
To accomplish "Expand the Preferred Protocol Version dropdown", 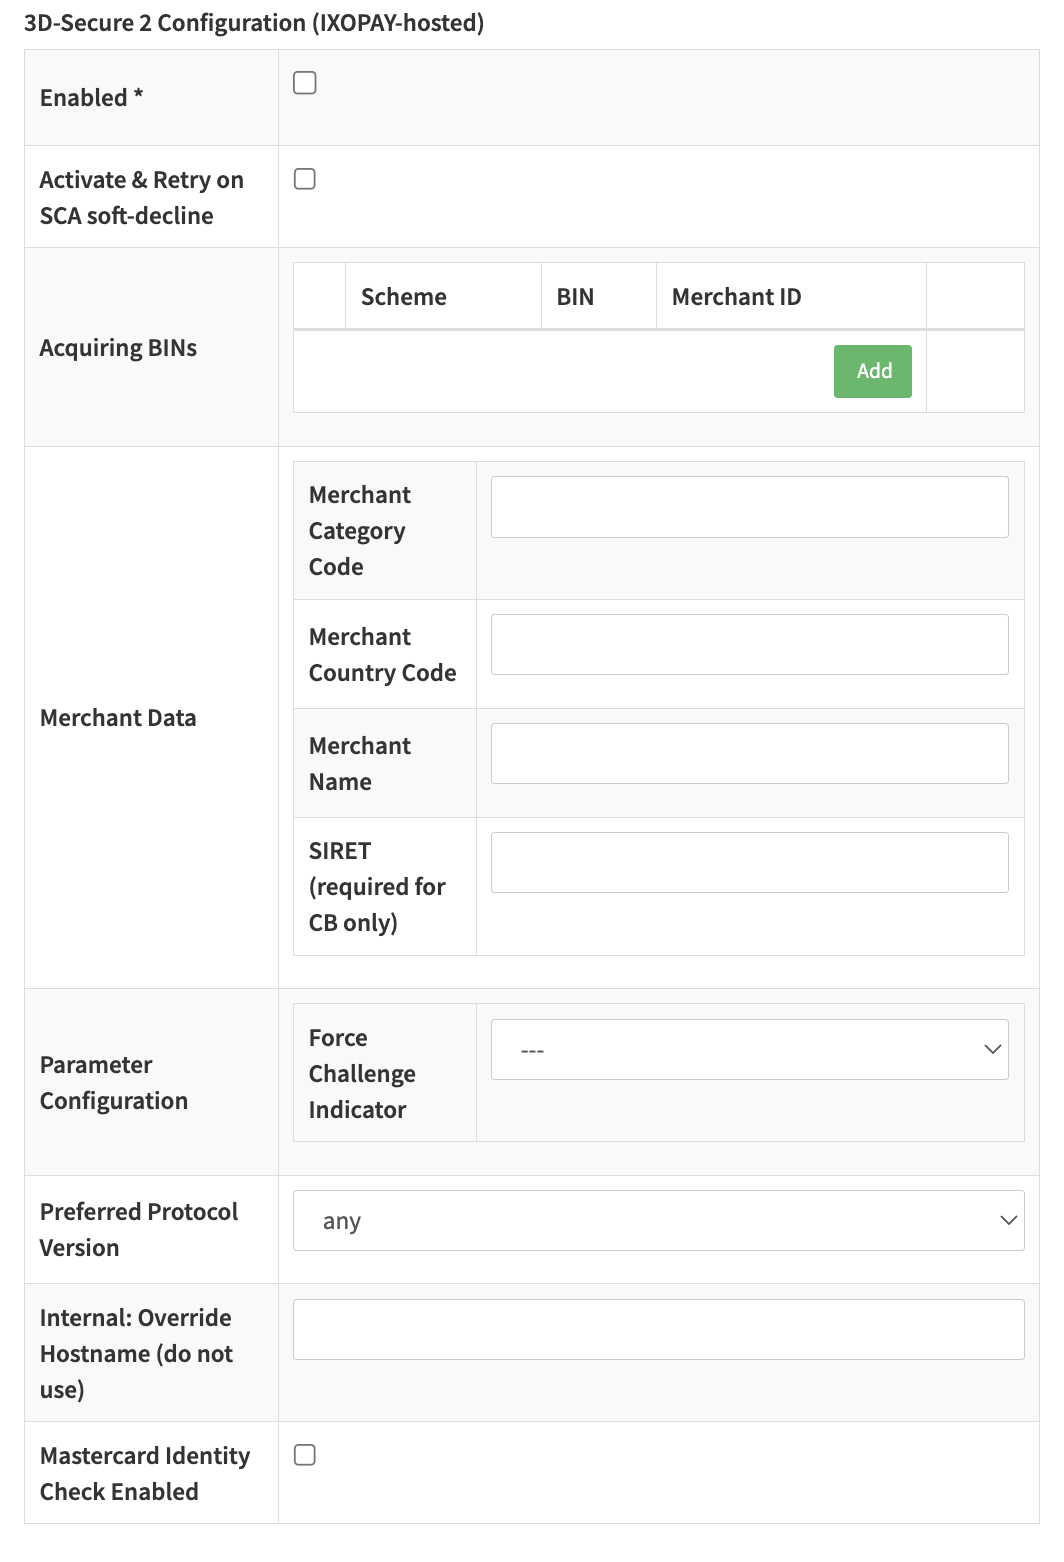I will [658, 1221].
